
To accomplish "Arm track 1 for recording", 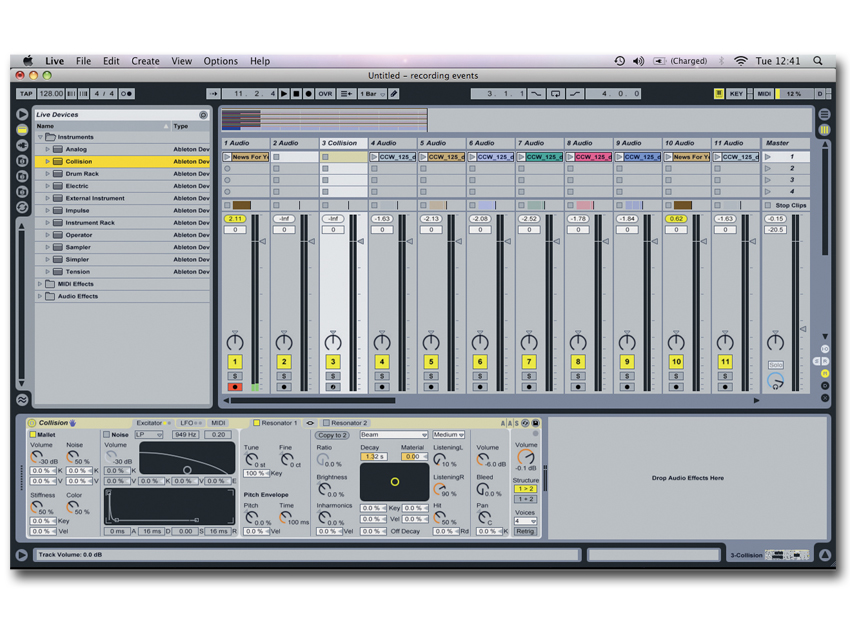I will tap(235, 387).
